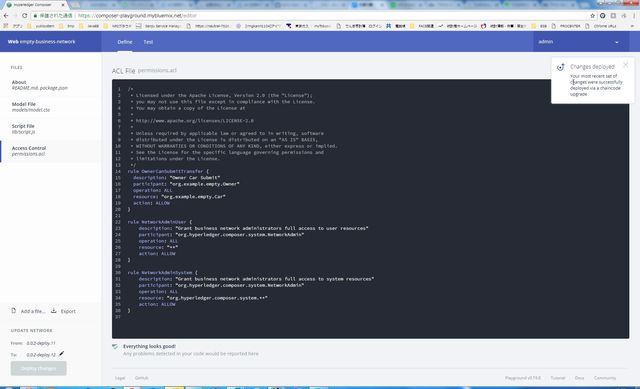Open the GitHub footer link
This screenshot has width=640, height=389.
point(142,378)
